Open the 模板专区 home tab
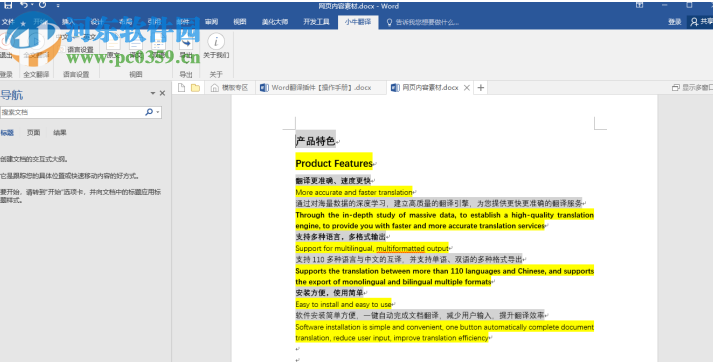This screenshot has height=362, width=713. [x=230, y=88]
